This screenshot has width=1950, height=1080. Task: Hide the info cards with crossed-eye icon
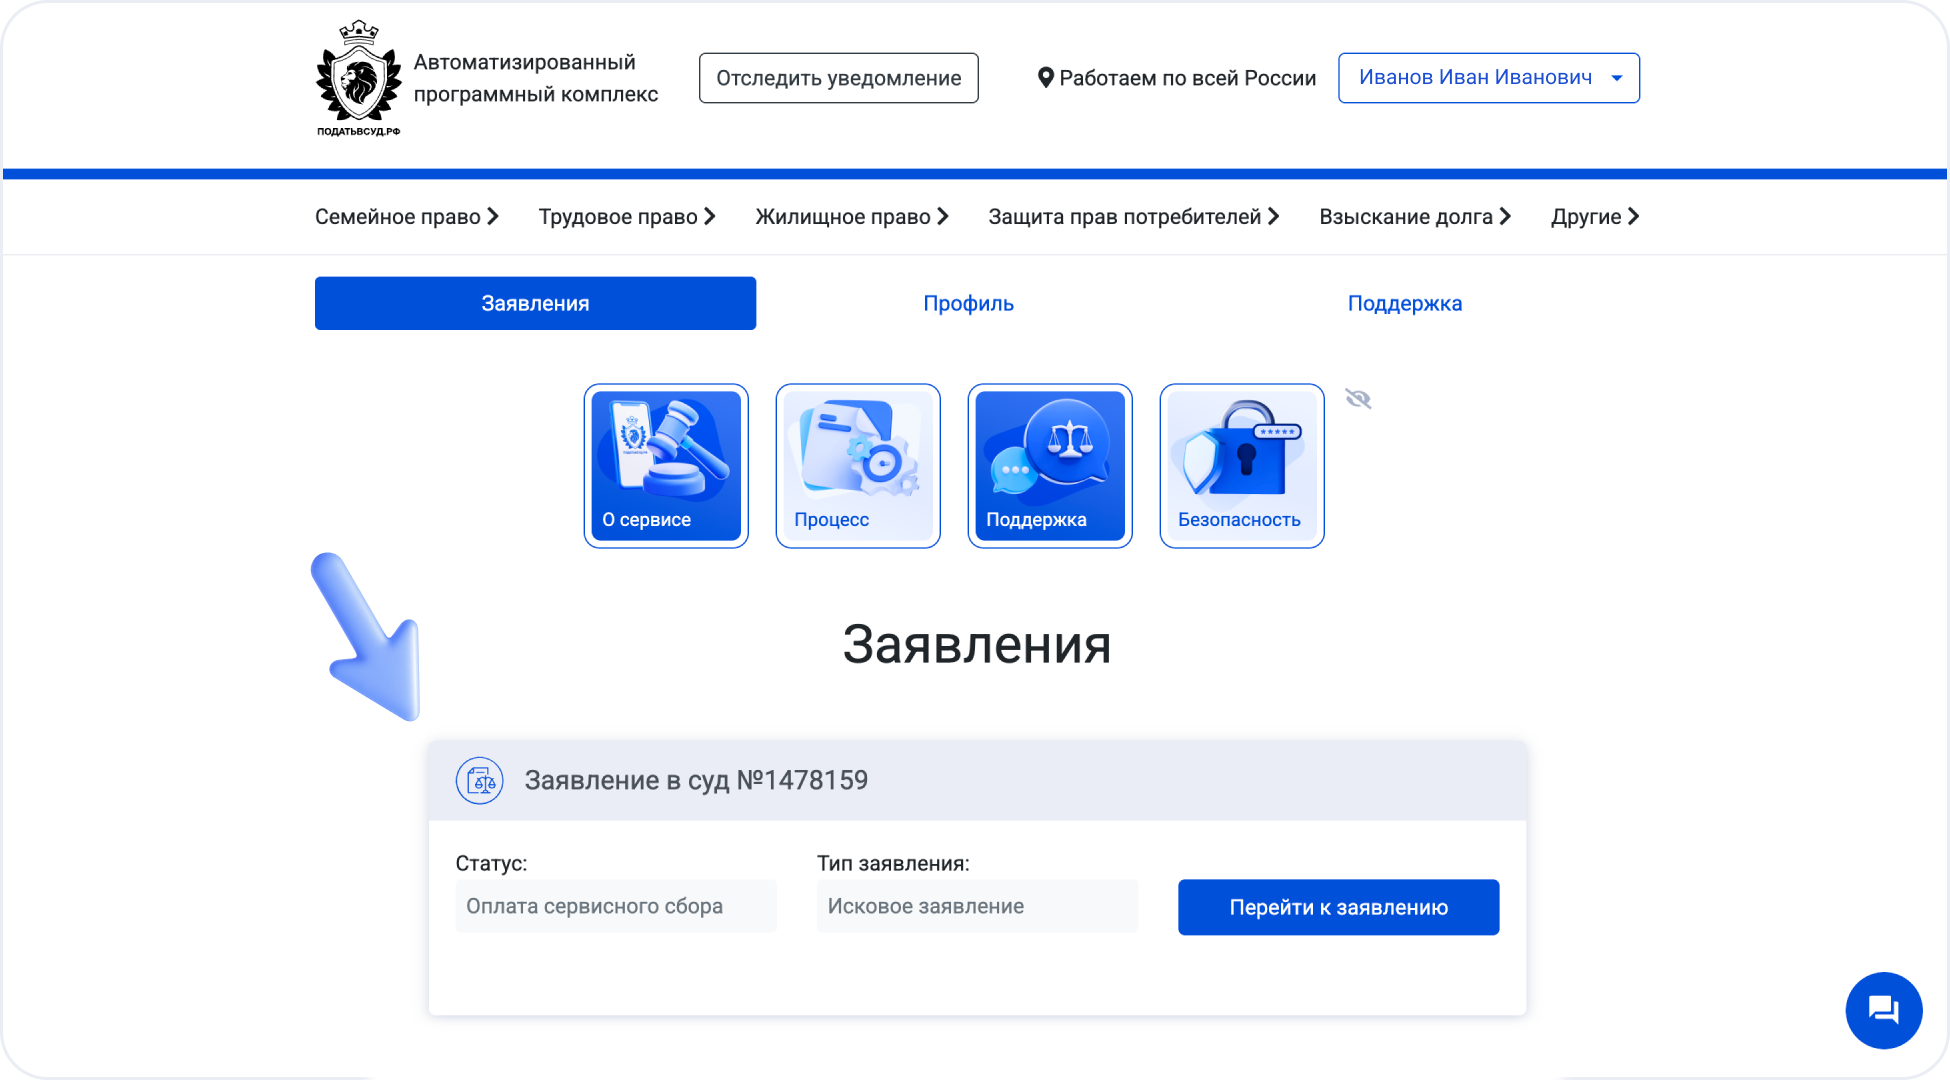click(x=1358, y=399)
